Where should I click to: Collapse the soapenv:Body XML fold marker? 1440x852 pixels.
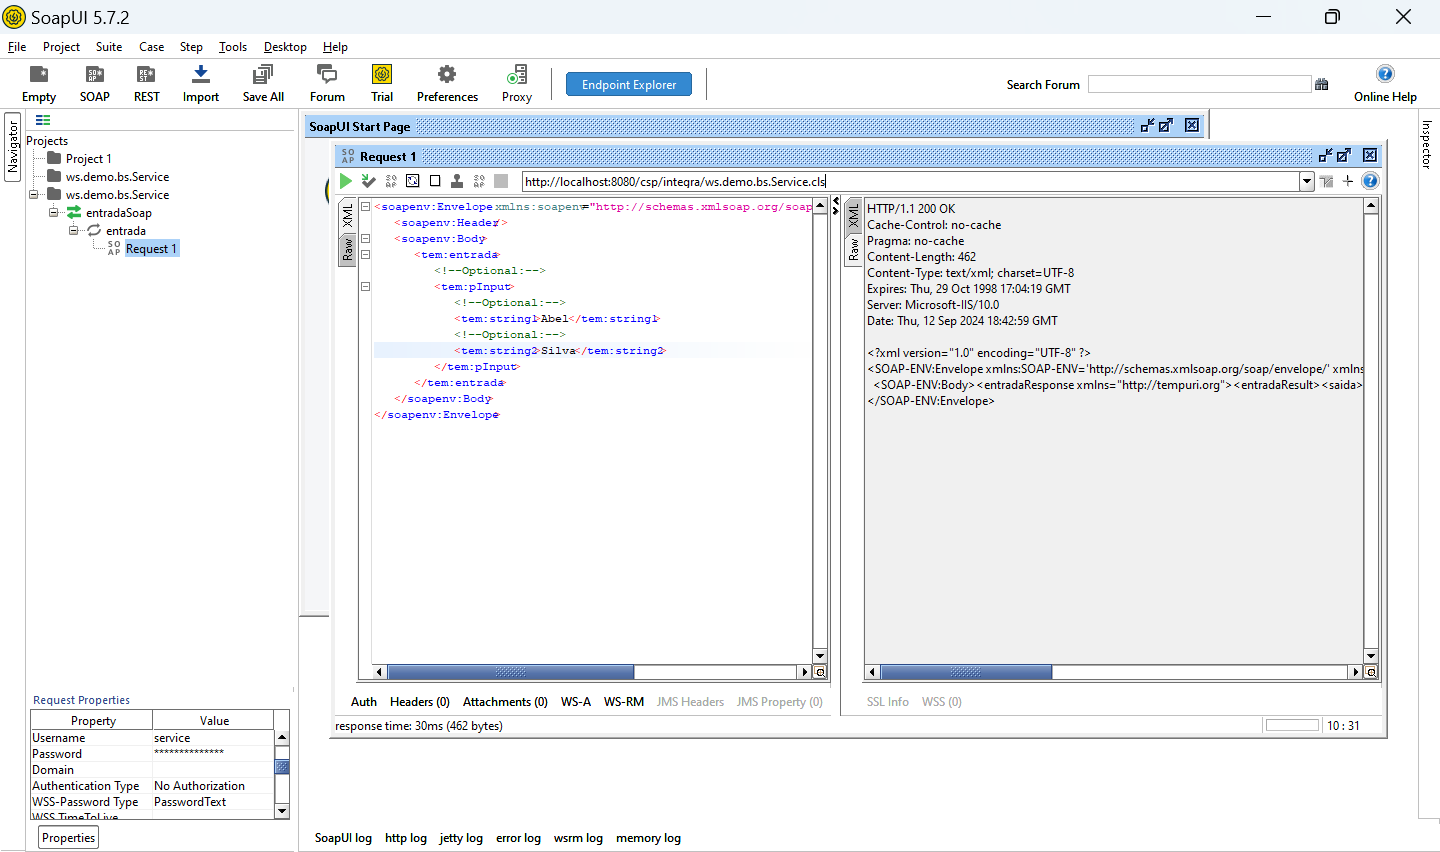(x=366, y=239)
